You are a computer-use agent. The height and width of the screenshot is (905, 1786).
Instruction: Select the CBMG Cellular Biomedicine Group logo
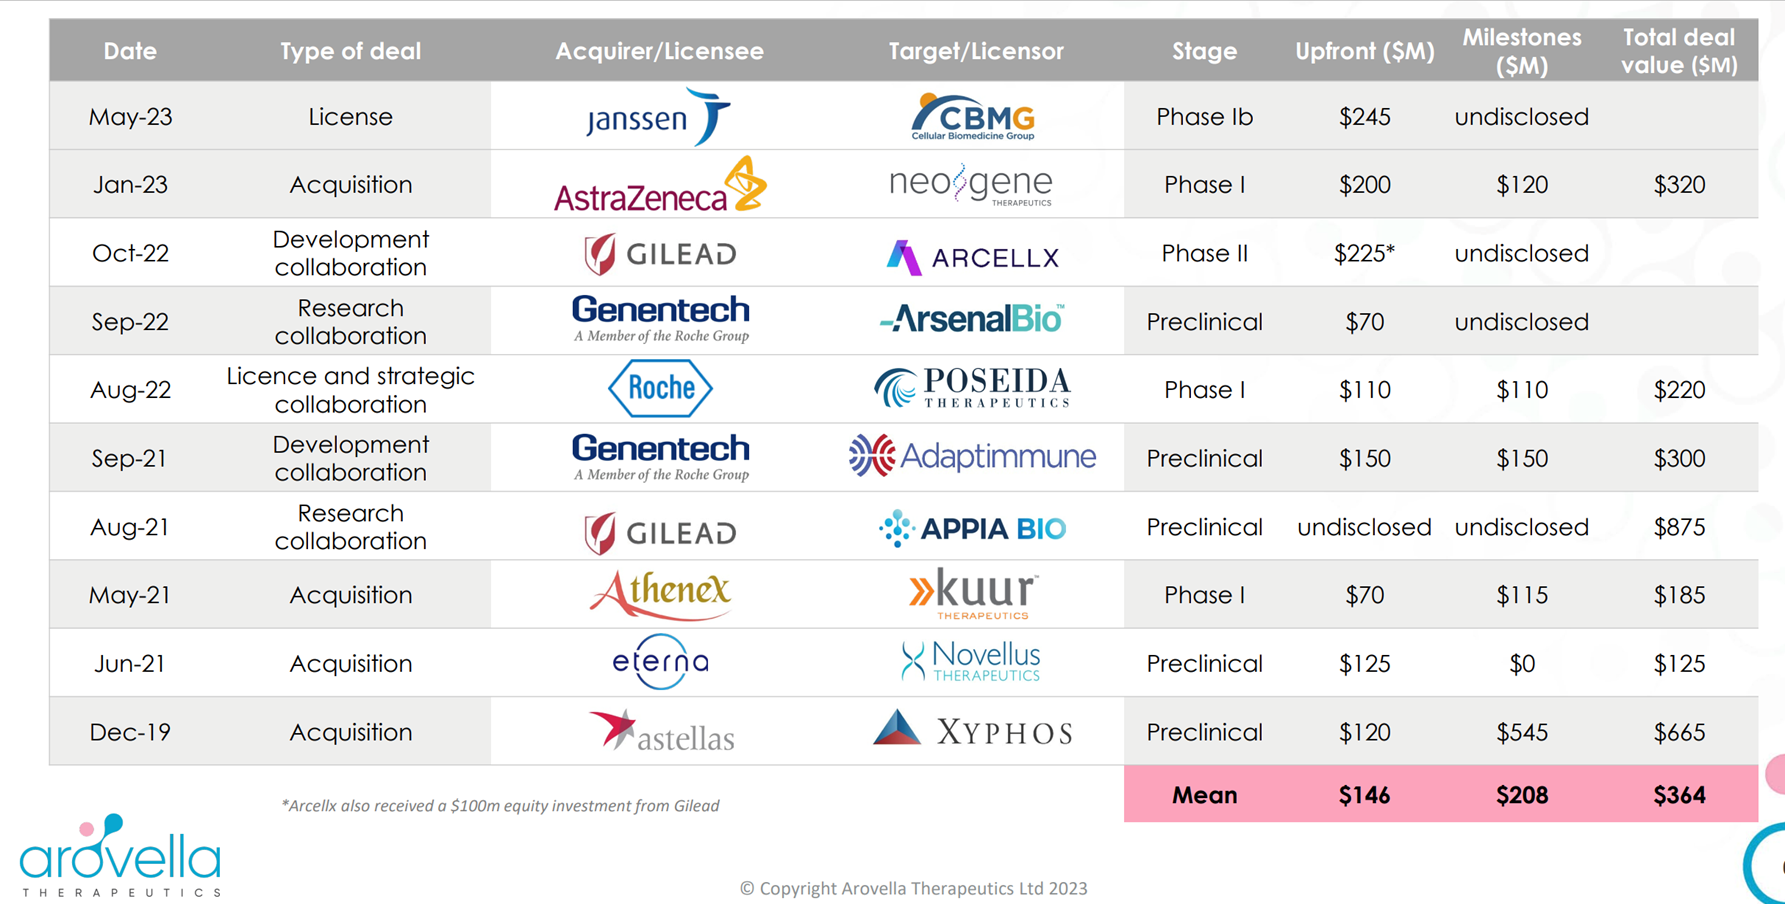[x=974, y=117]
